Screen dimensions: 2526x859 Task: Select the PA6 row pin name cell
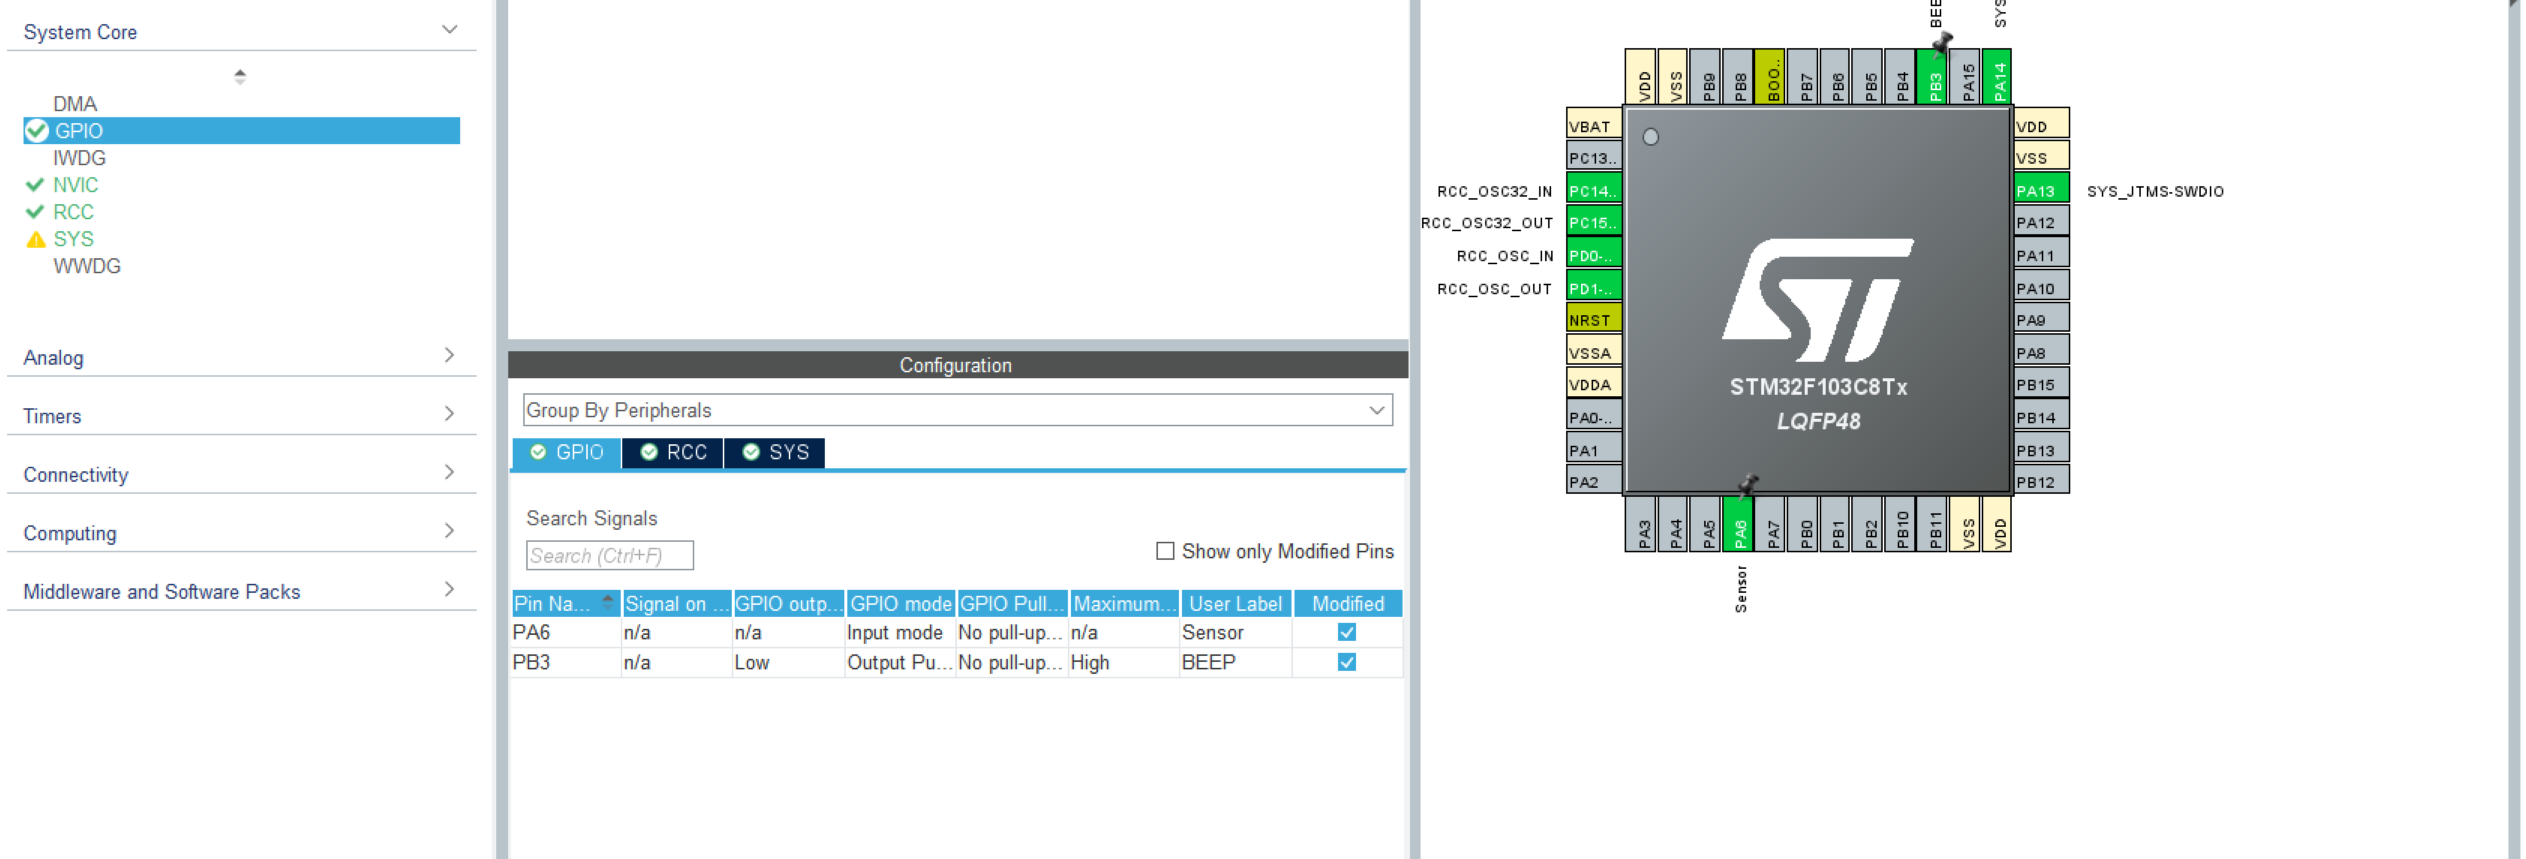click(566, 633)
